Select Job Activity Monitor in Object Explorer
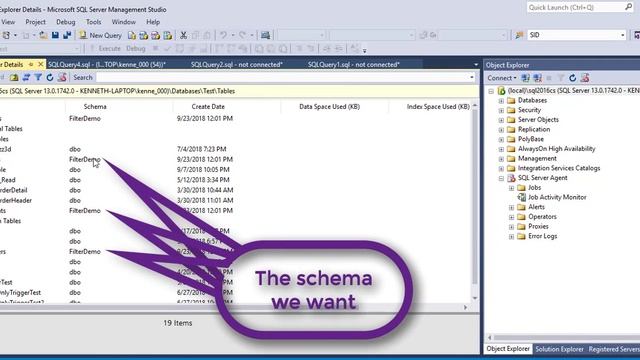640x360 pixels. pyautogui.click(x=557, y=197)
